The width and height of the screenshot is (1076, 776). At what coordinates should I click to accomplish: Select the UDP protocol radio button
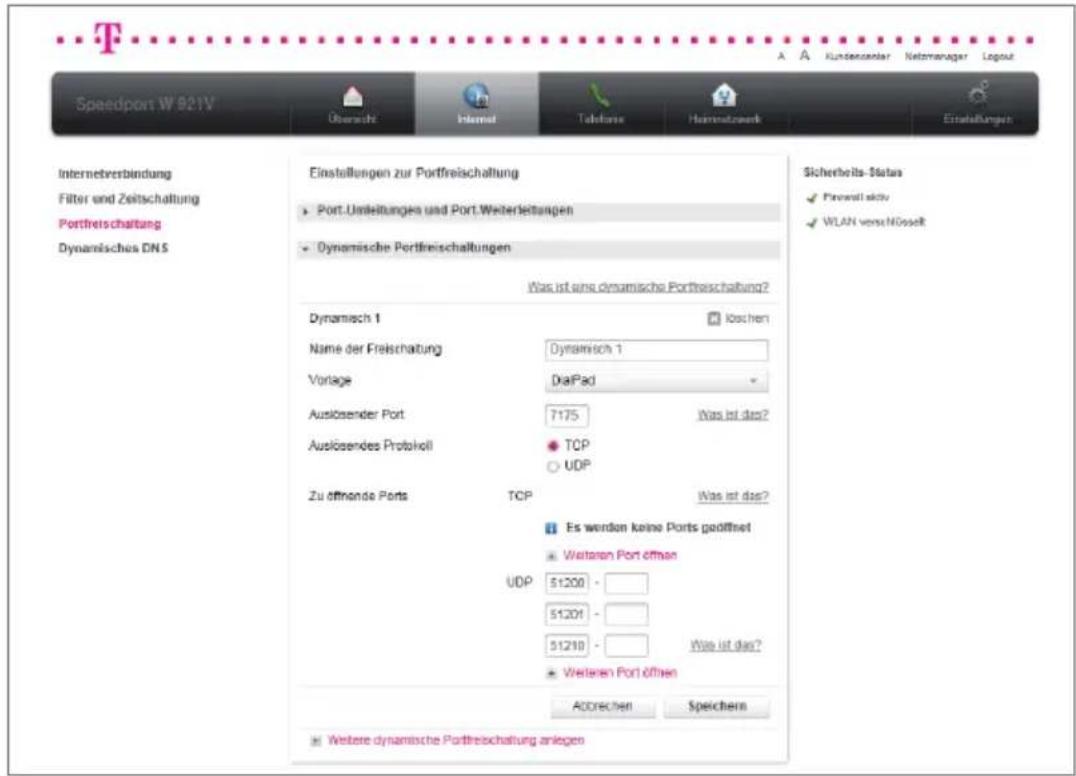pos(552,467)
